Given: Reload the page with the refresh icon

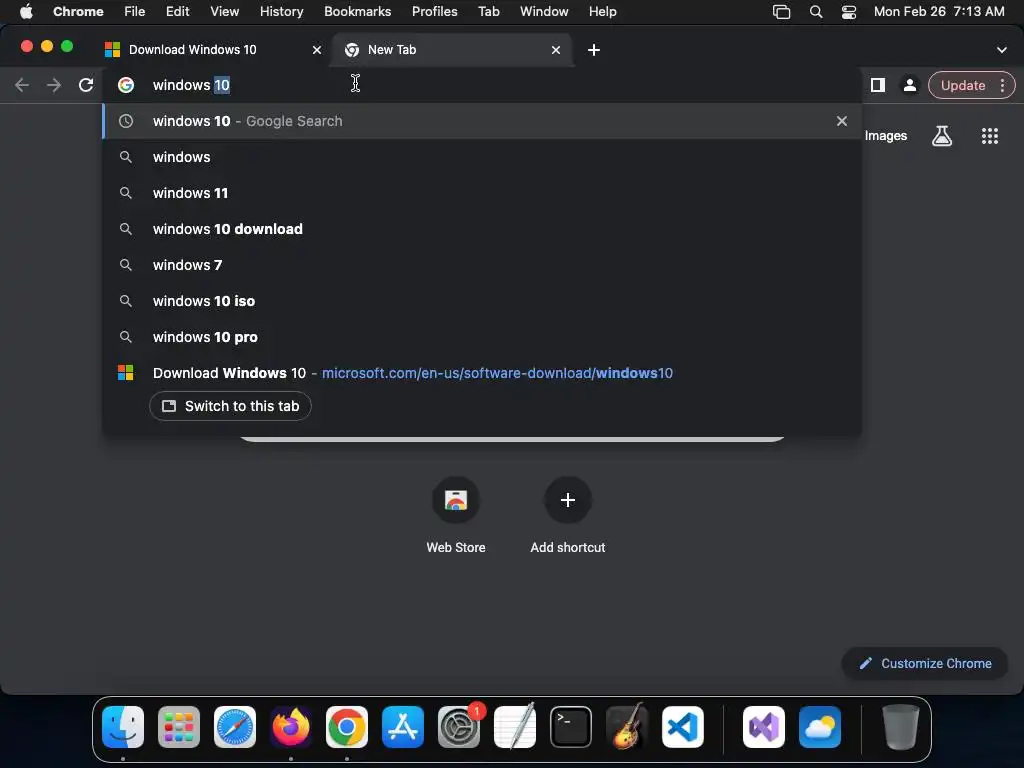Looking at the screenshot, I should [86, 85].
